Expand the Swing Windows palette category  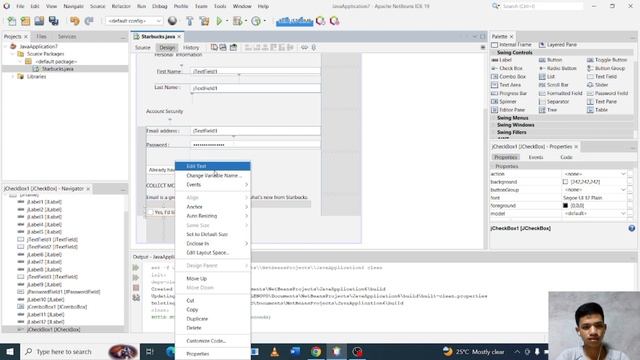click(515, 125)
